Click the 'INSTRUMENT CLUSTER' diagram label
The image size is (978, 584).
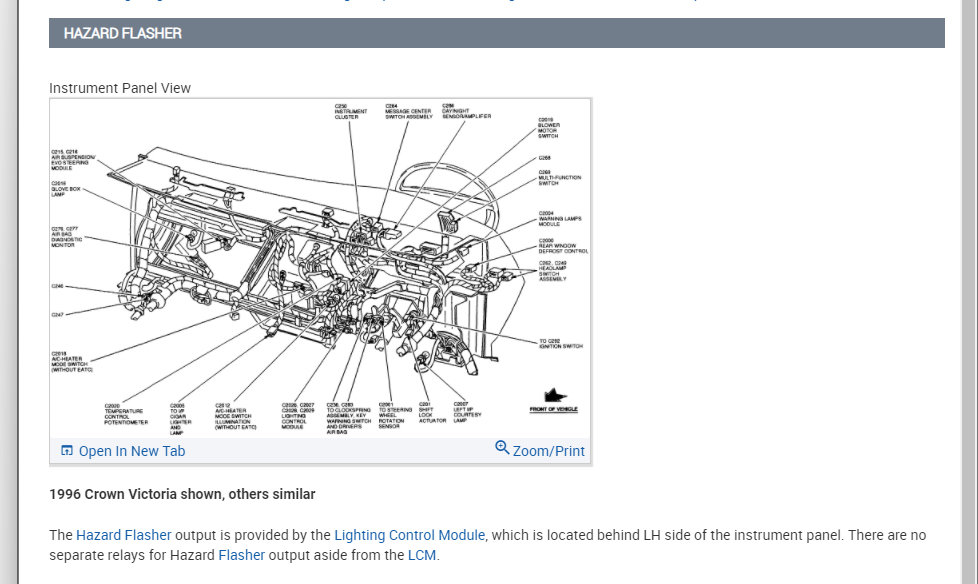coord(351,112)
